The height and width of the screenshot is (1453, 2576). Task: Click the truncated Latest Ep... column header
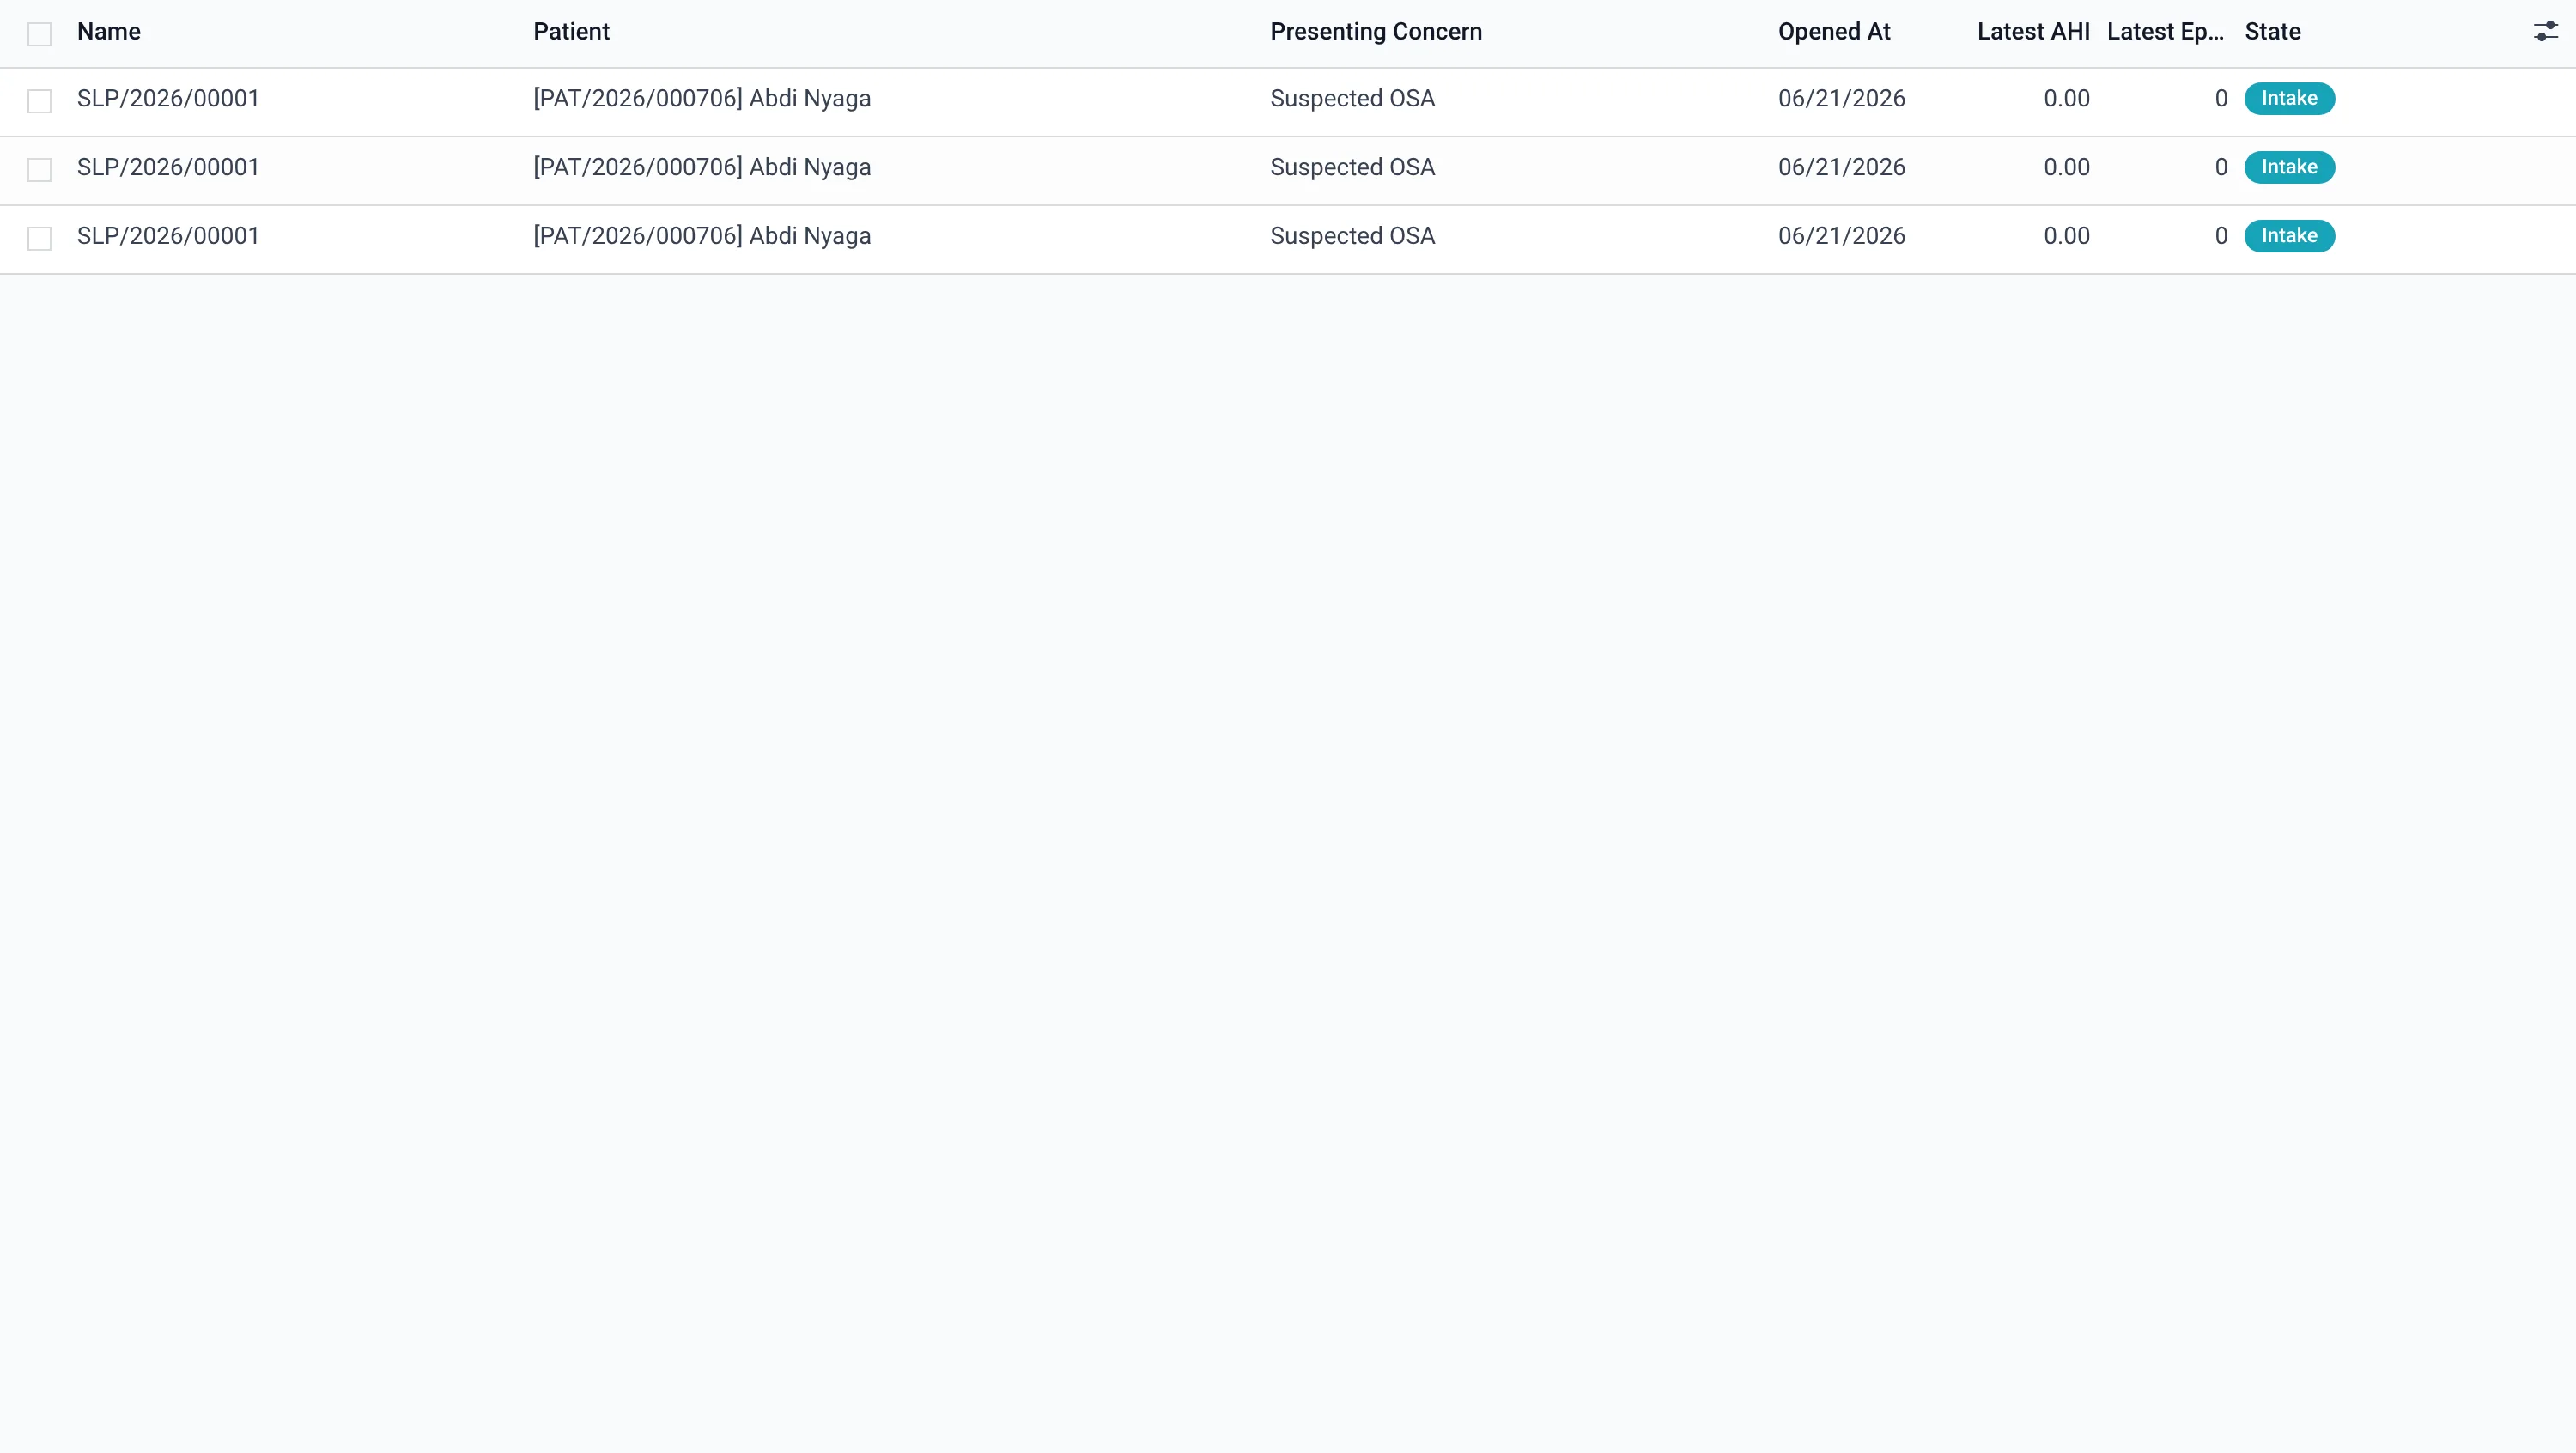[2165, 32]
